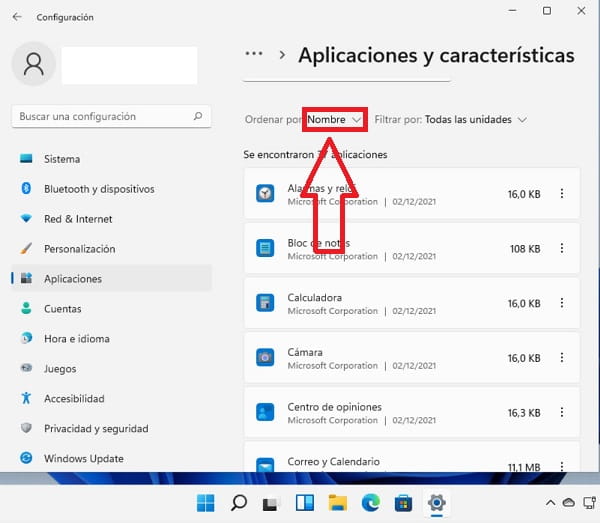Click the Personalización brush icon
The width and height of the screenshot is (600, 523).
point(26,248)
